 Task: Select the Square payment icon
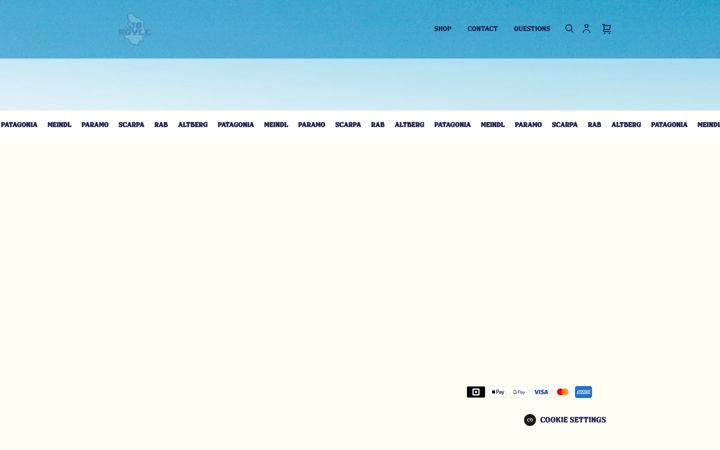coord(476,392)
